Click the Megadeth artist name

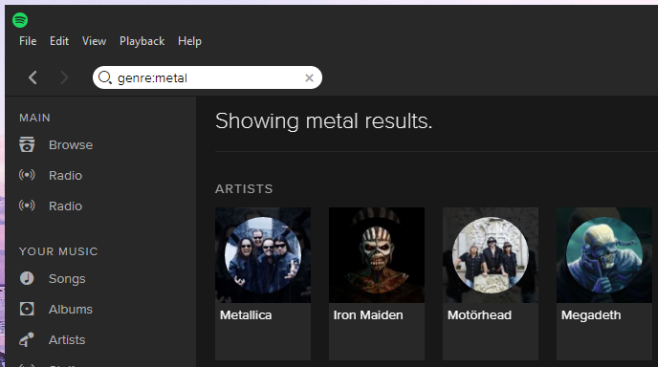tap(591, 315)
